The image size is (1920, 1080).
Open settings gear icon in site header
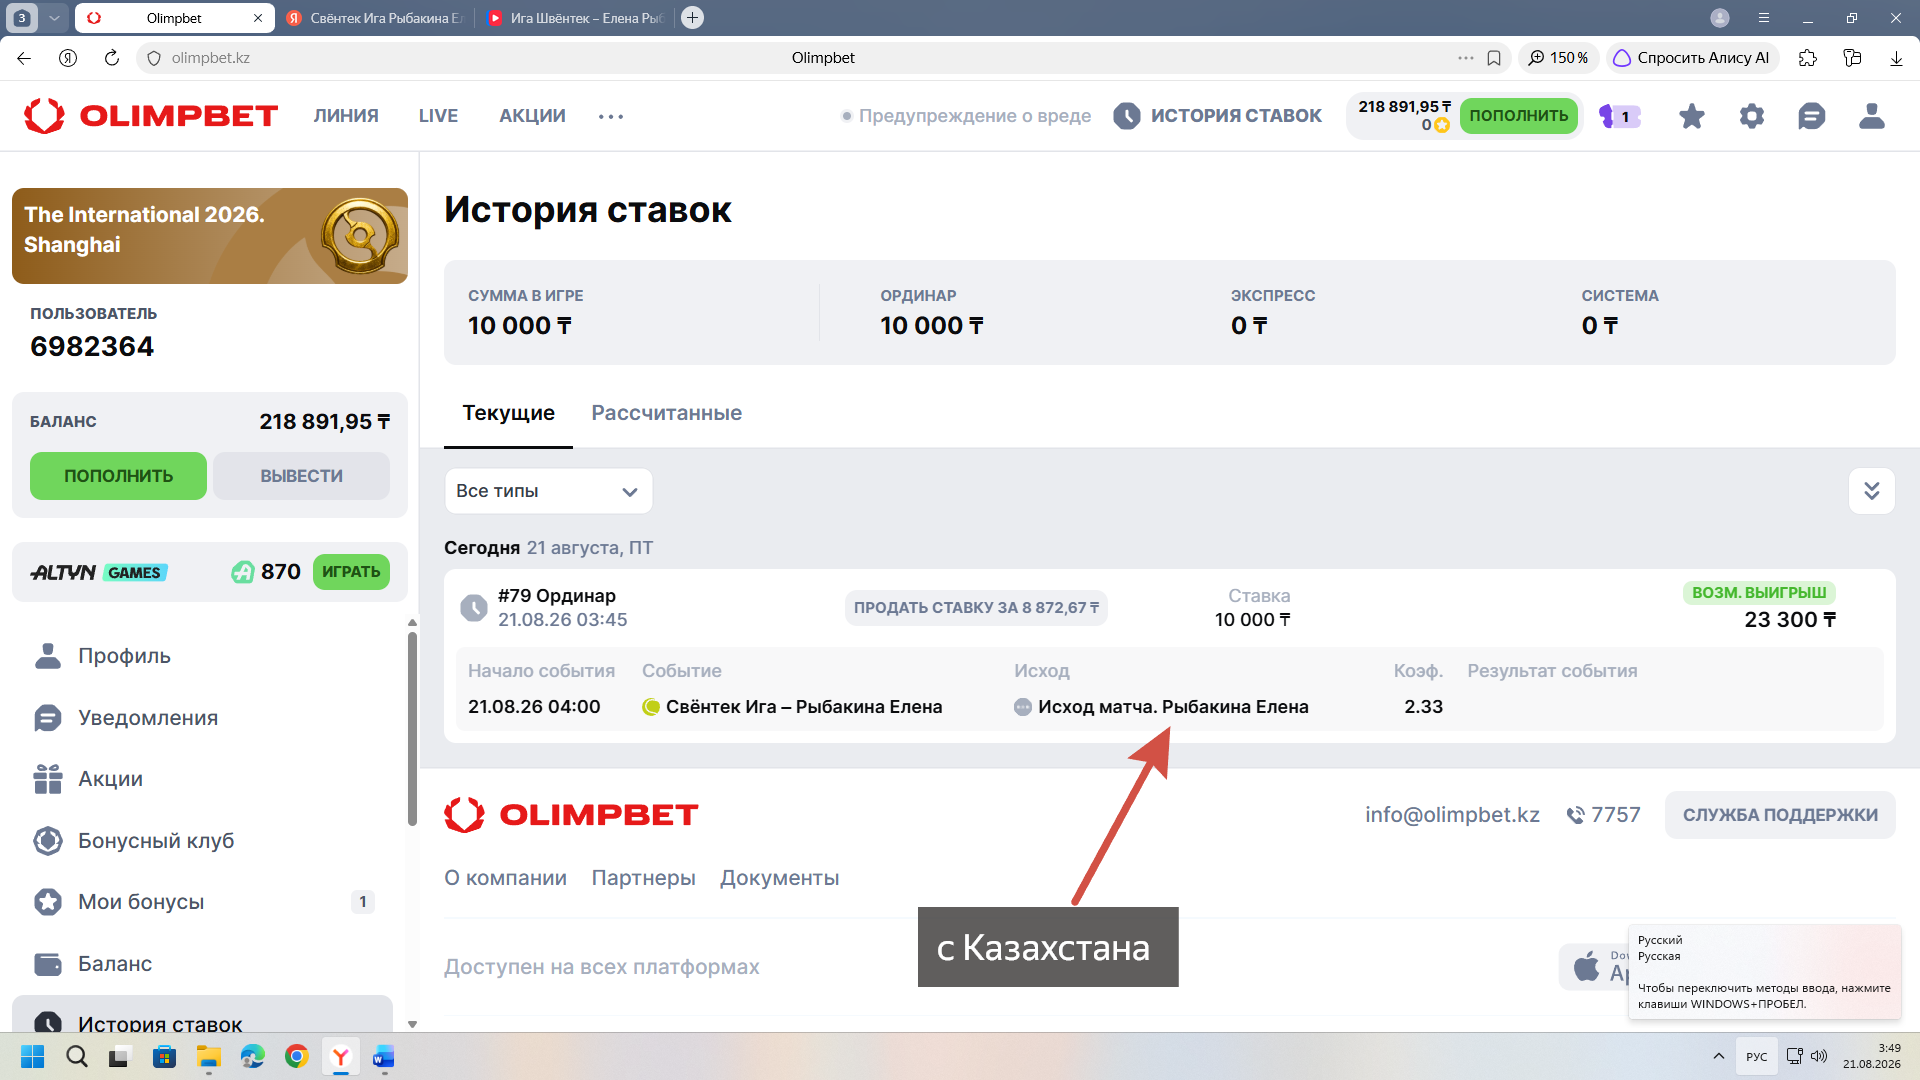[x=1751, y=116]
